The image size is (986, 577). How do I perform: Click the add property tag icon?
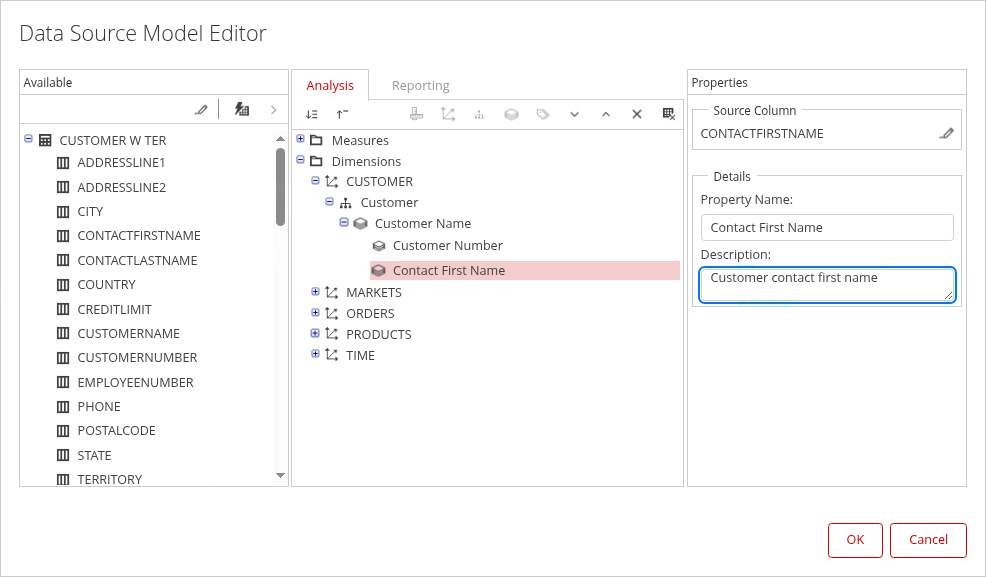(x=543, y=115)
